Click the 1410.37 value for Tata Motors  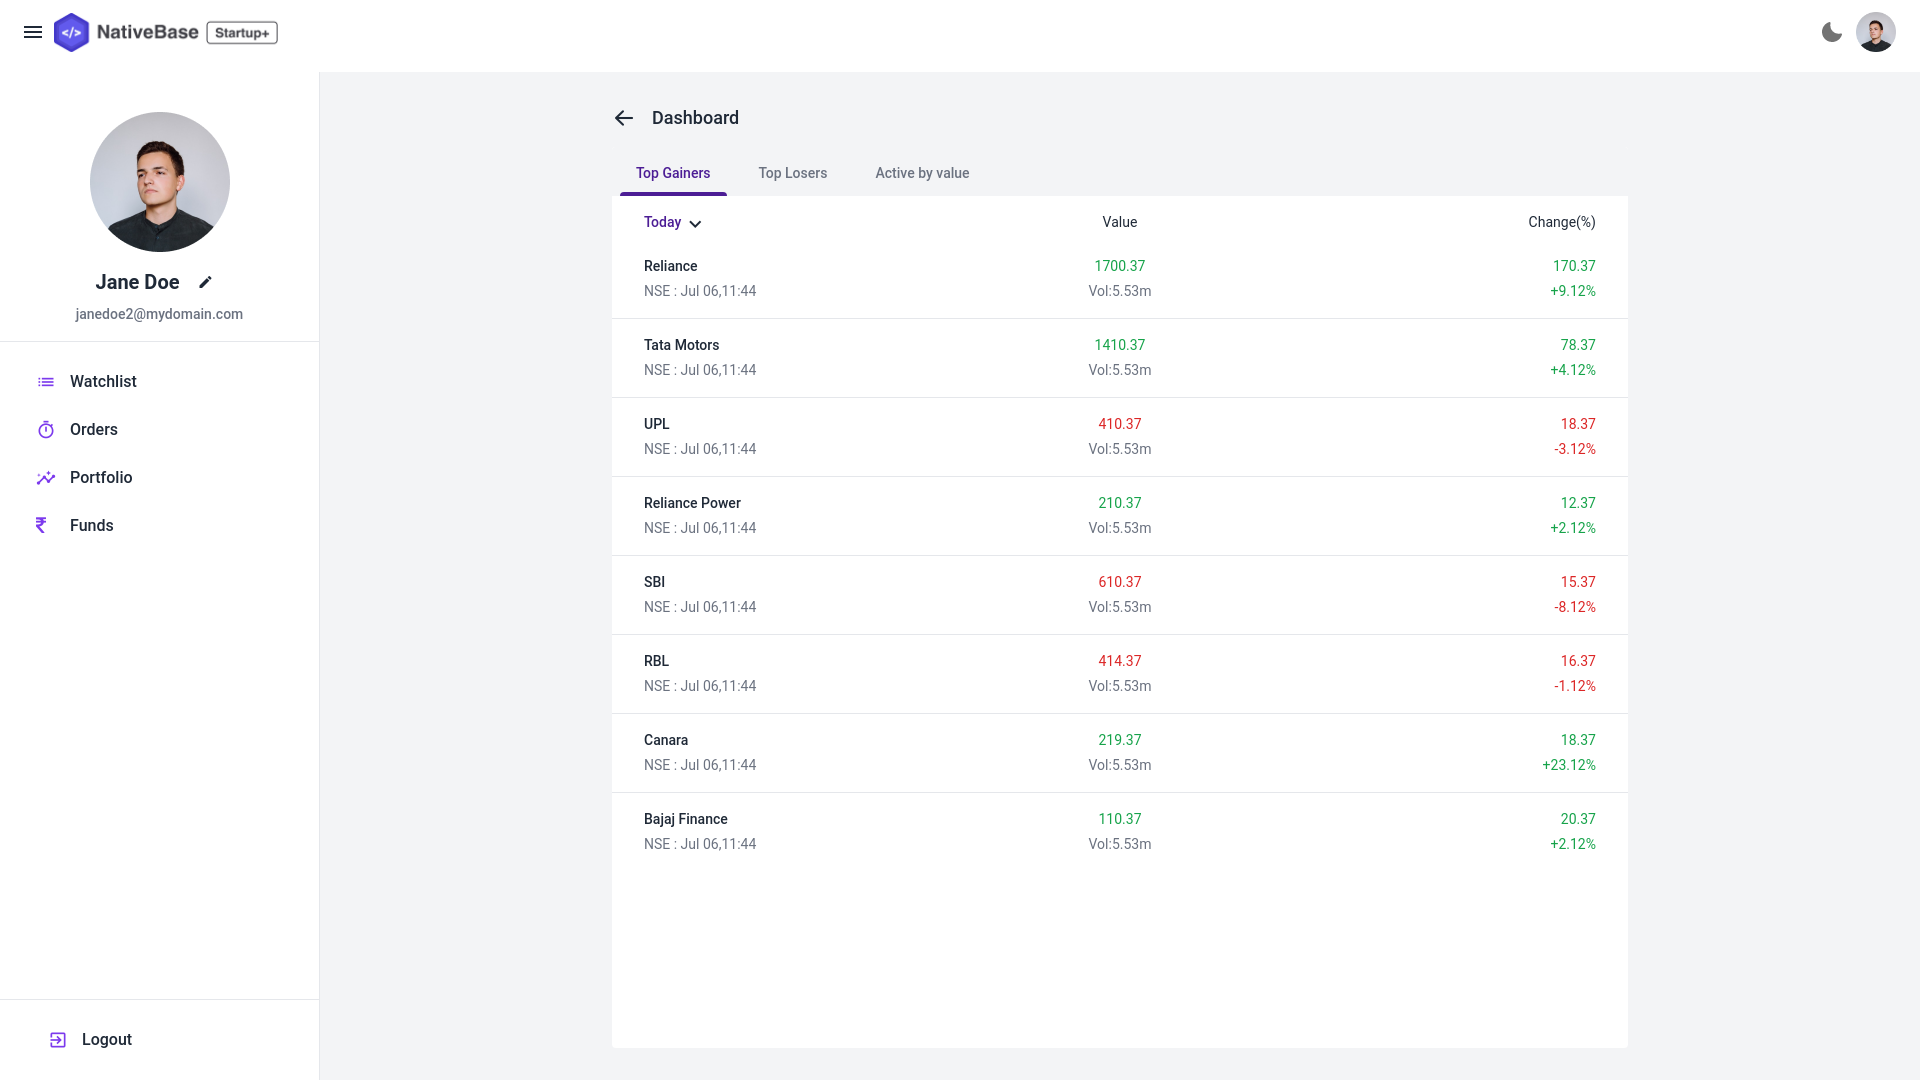point(1120,345)
